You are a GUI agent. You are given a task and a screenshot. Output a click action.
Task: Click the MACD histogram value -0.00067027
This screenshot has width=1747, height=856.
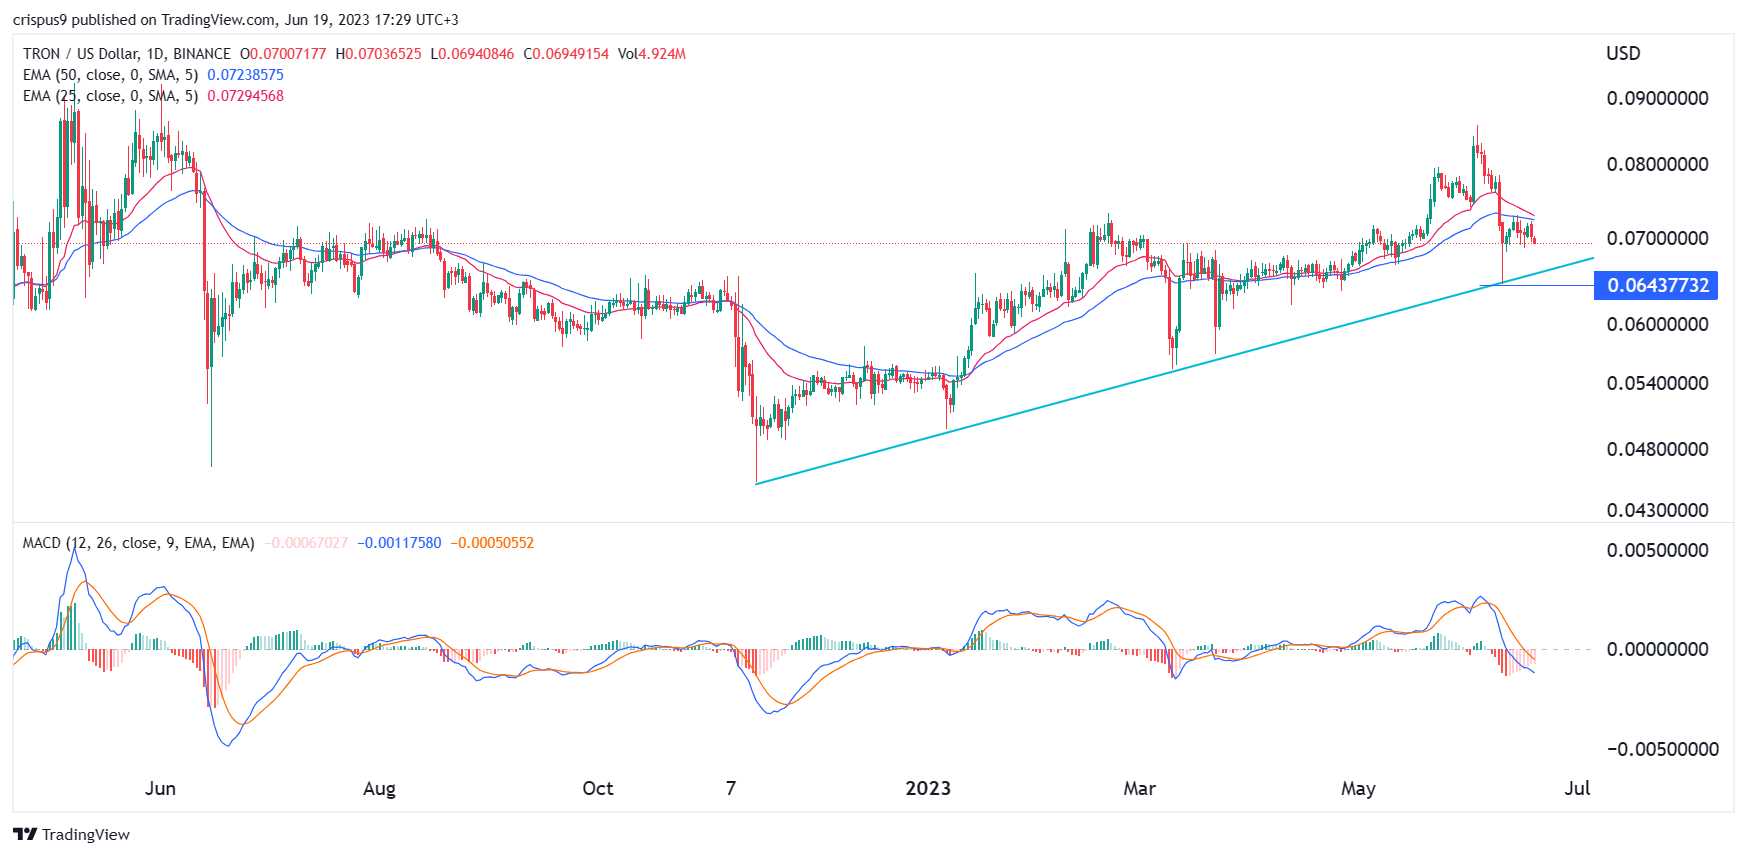click(306, 543)
